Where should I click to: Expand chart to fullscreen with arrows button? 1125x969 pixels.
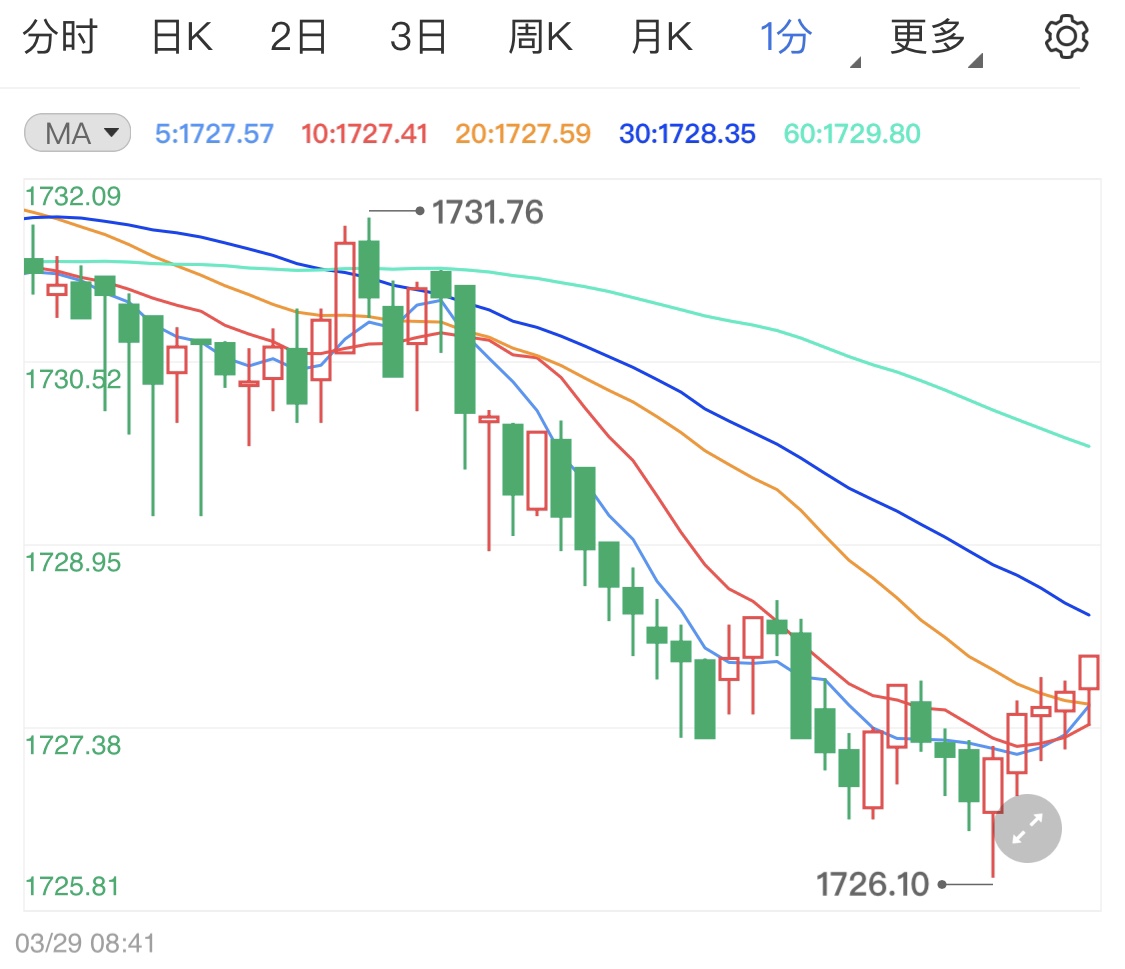click(x=1027, y=828)
